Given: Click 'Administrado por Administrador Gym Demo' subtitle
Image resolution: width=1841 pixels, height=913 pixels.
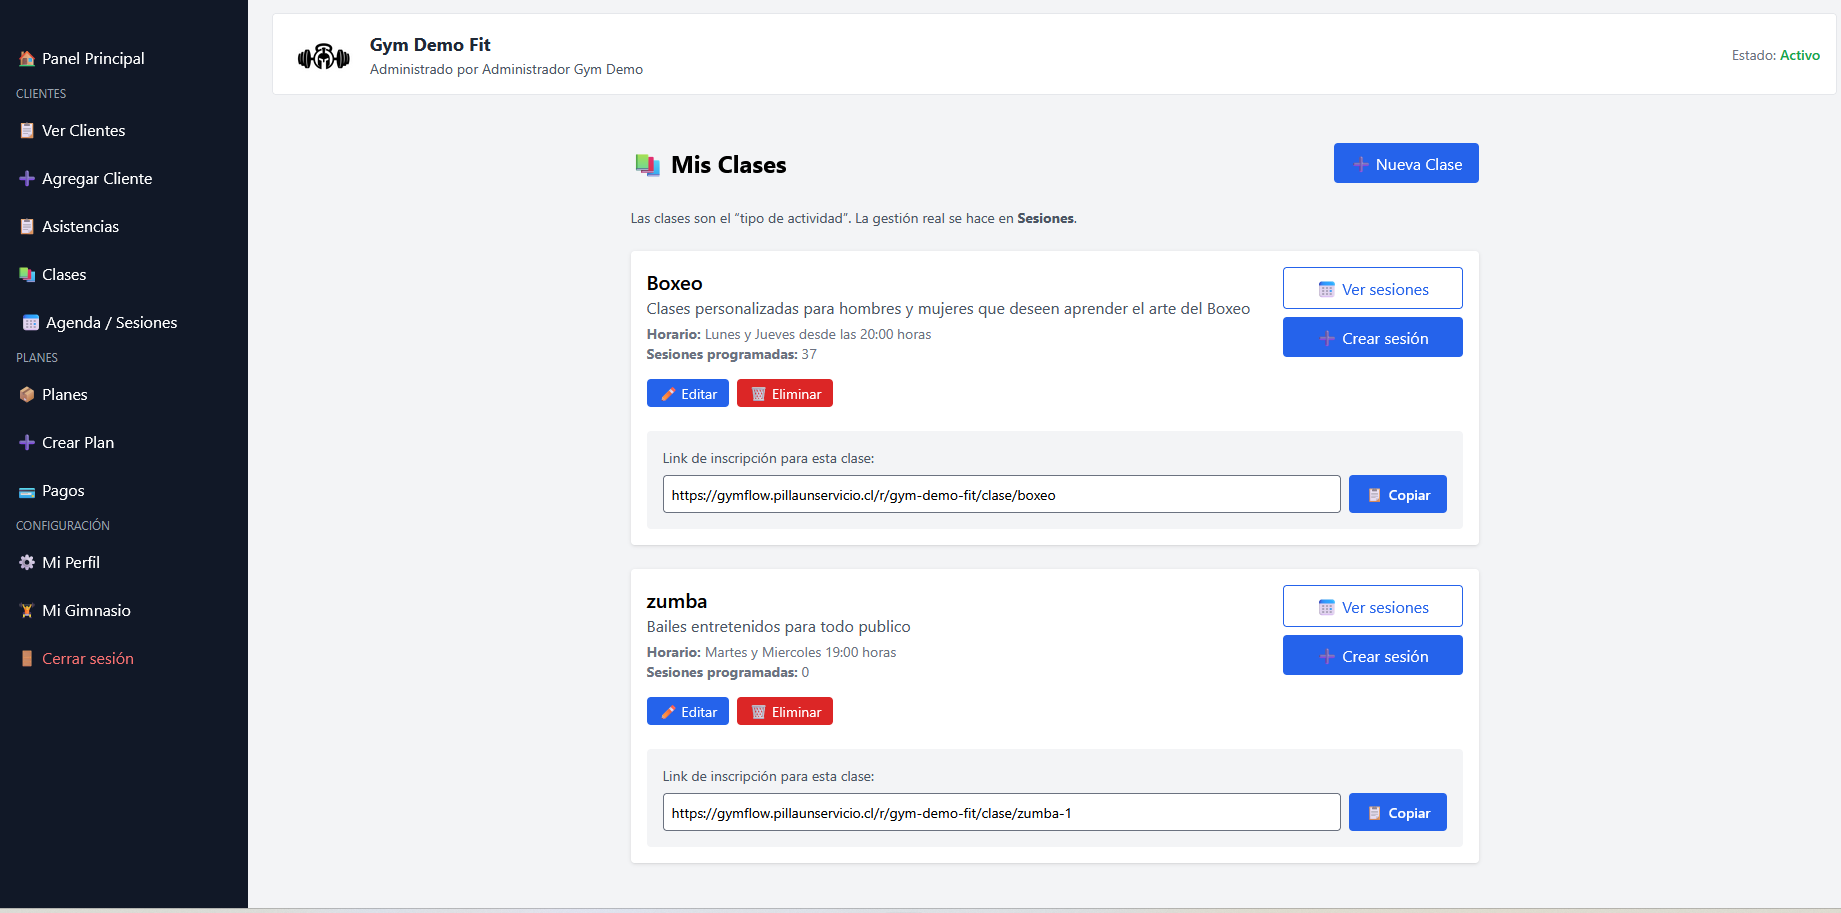Looking at the screenshot, I should (506, 69).
